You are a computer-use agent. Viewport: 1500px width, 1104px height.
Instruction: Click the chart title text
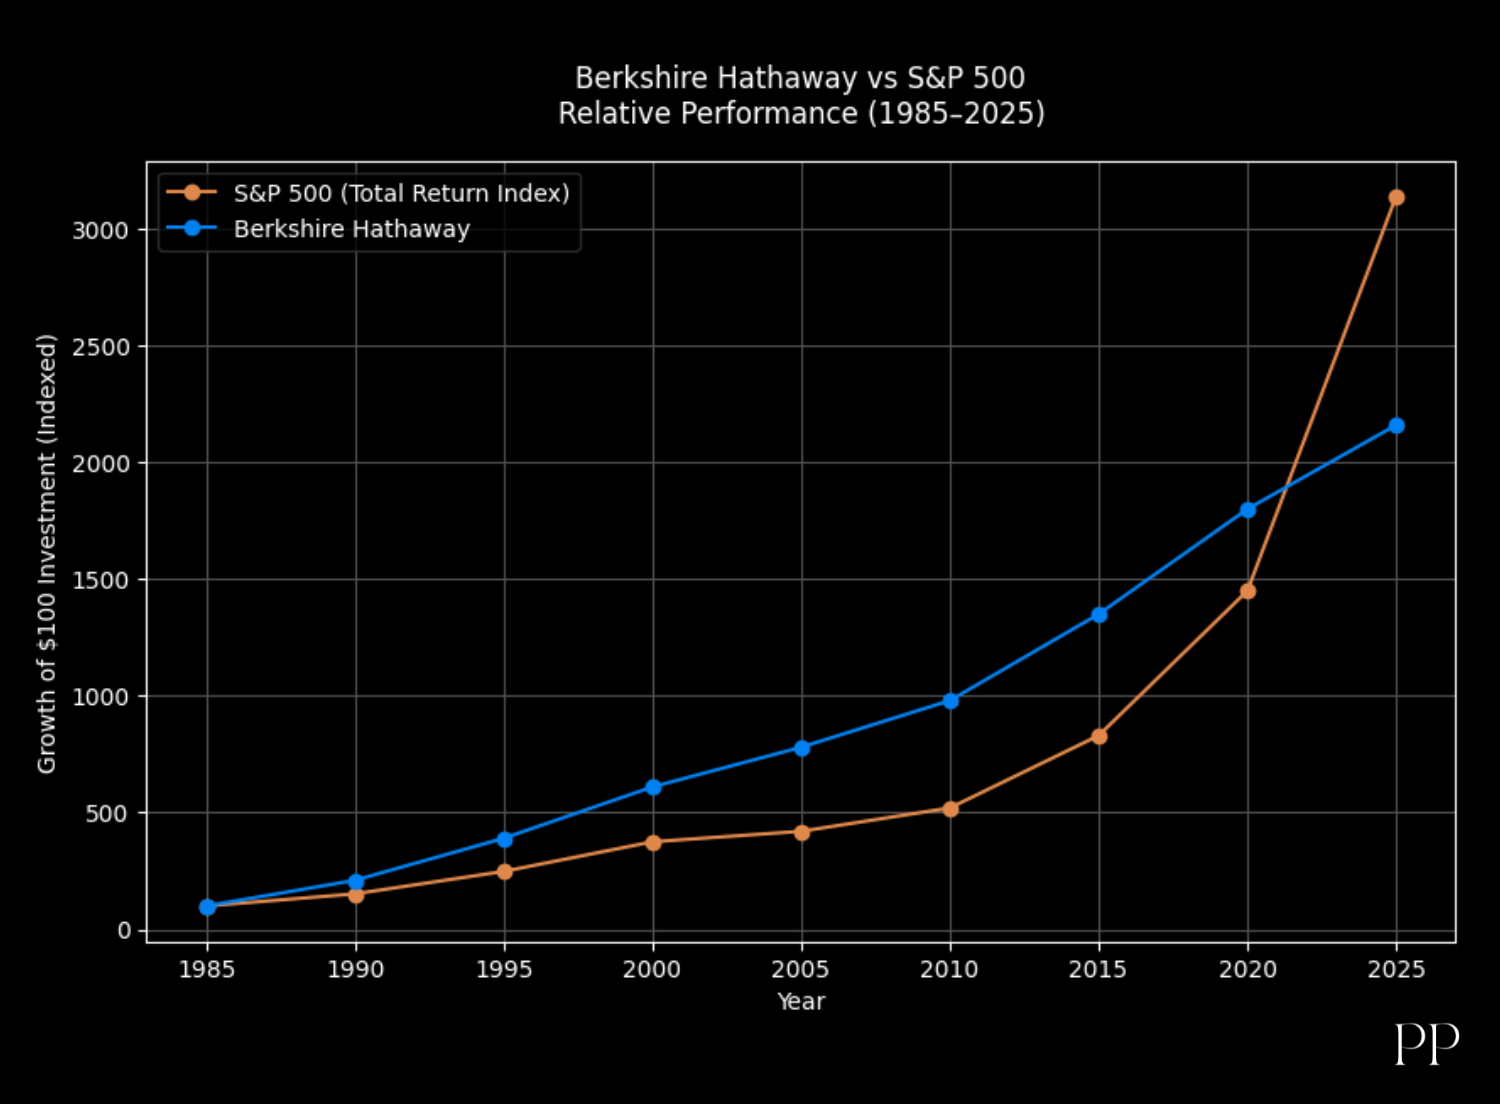[x=801, y=96]
